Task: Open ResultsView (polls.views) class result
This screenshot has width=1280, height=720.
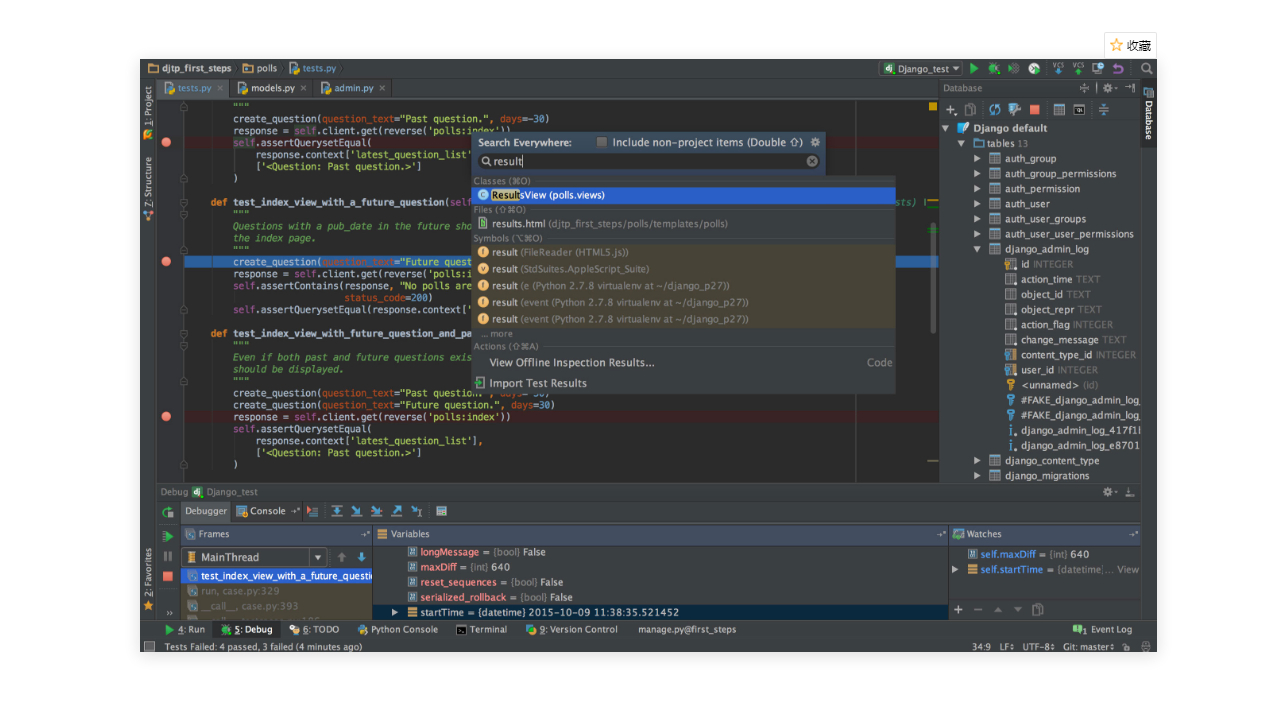Action: click(683, 195)
